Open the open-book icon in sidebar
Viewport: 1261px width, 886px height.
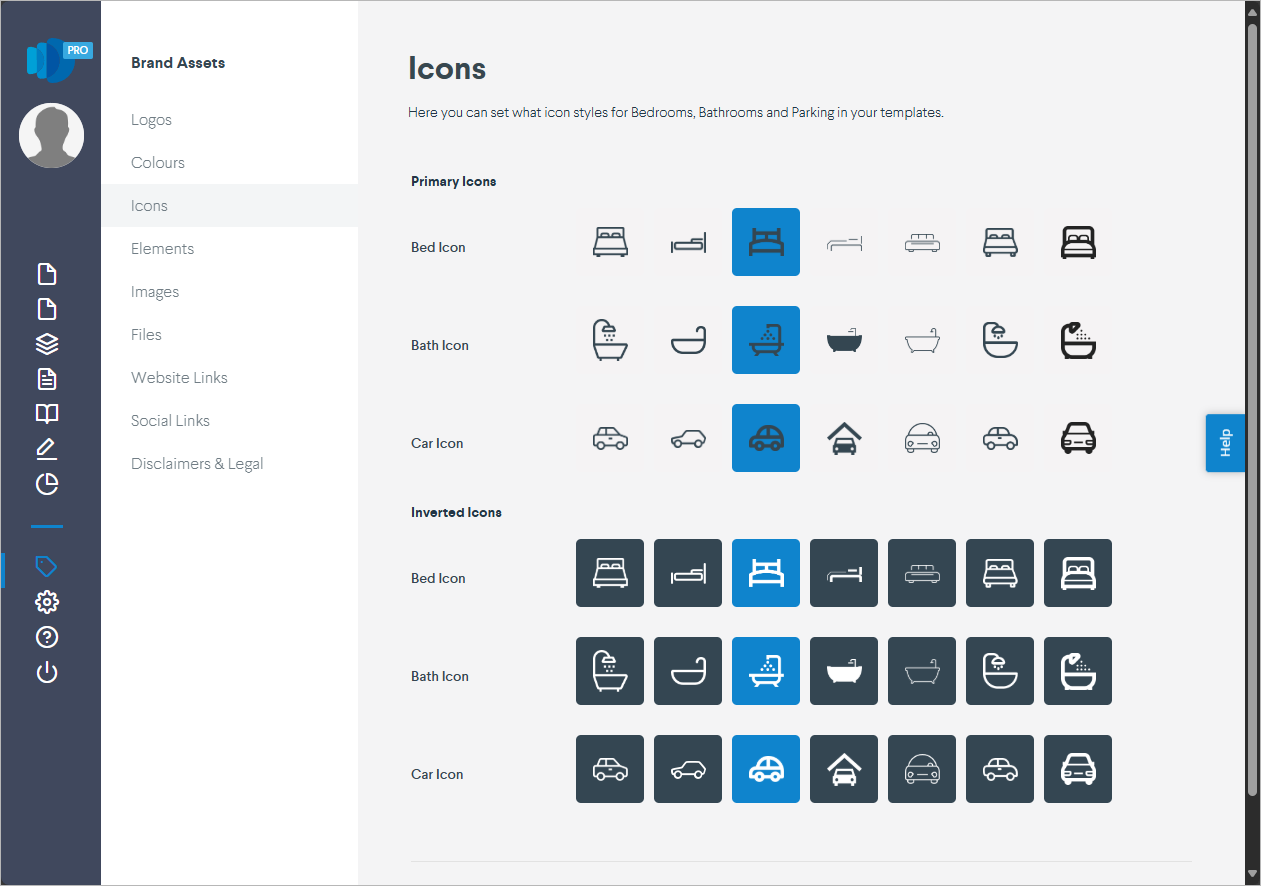pyautogui.click(x=47, y=414)
